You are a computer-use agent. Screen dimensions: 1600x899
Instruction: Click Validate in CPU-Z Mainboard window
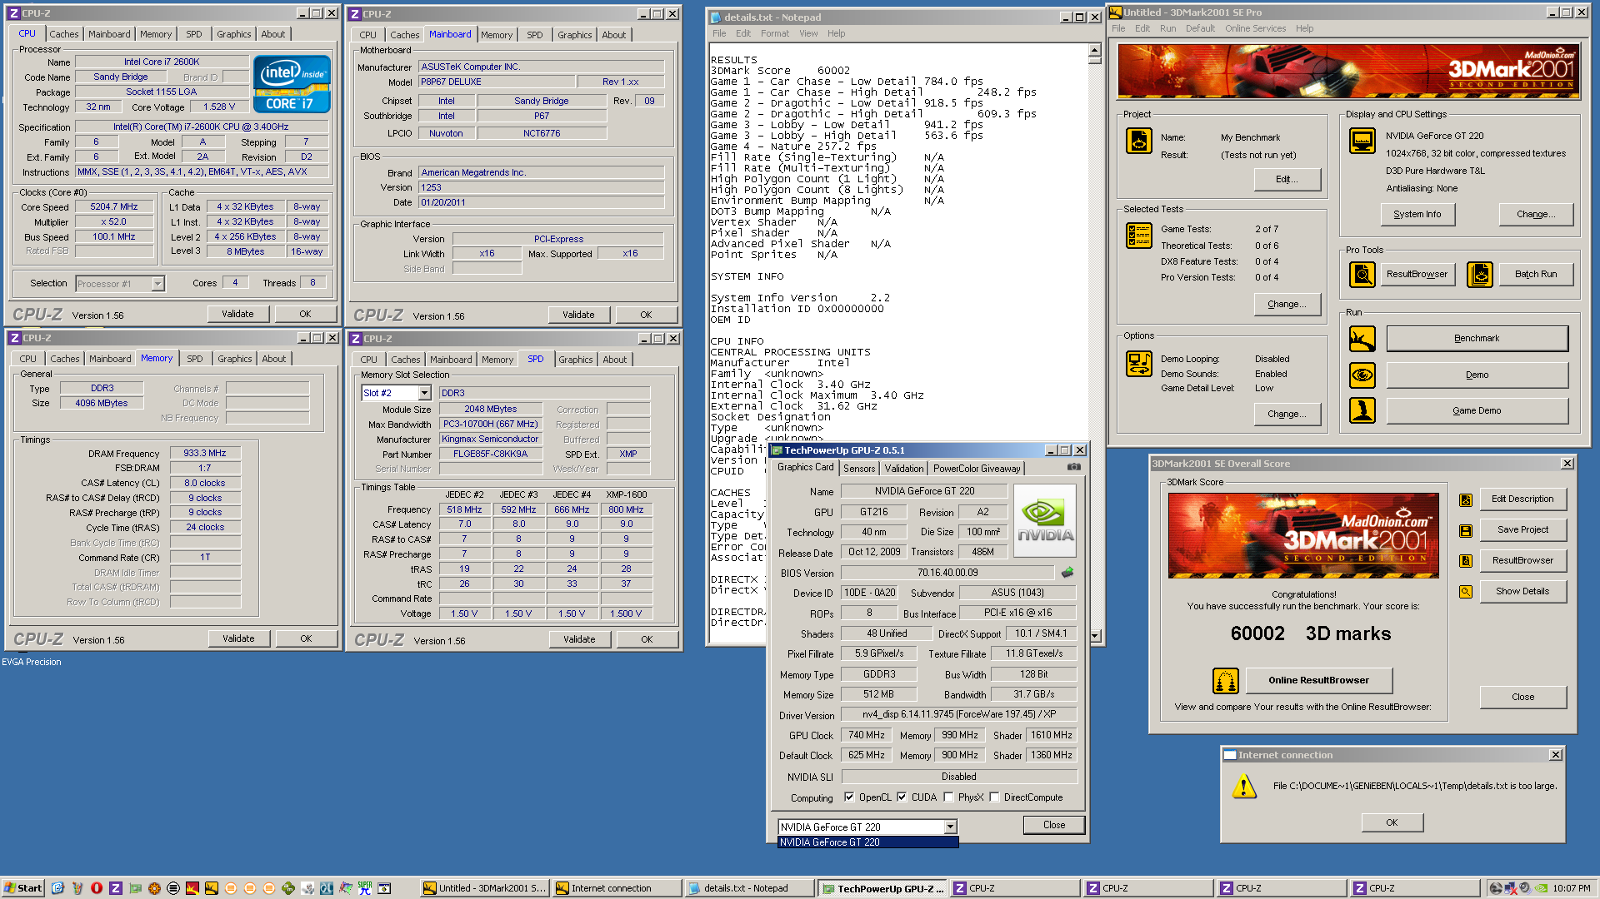pos(578,315)
